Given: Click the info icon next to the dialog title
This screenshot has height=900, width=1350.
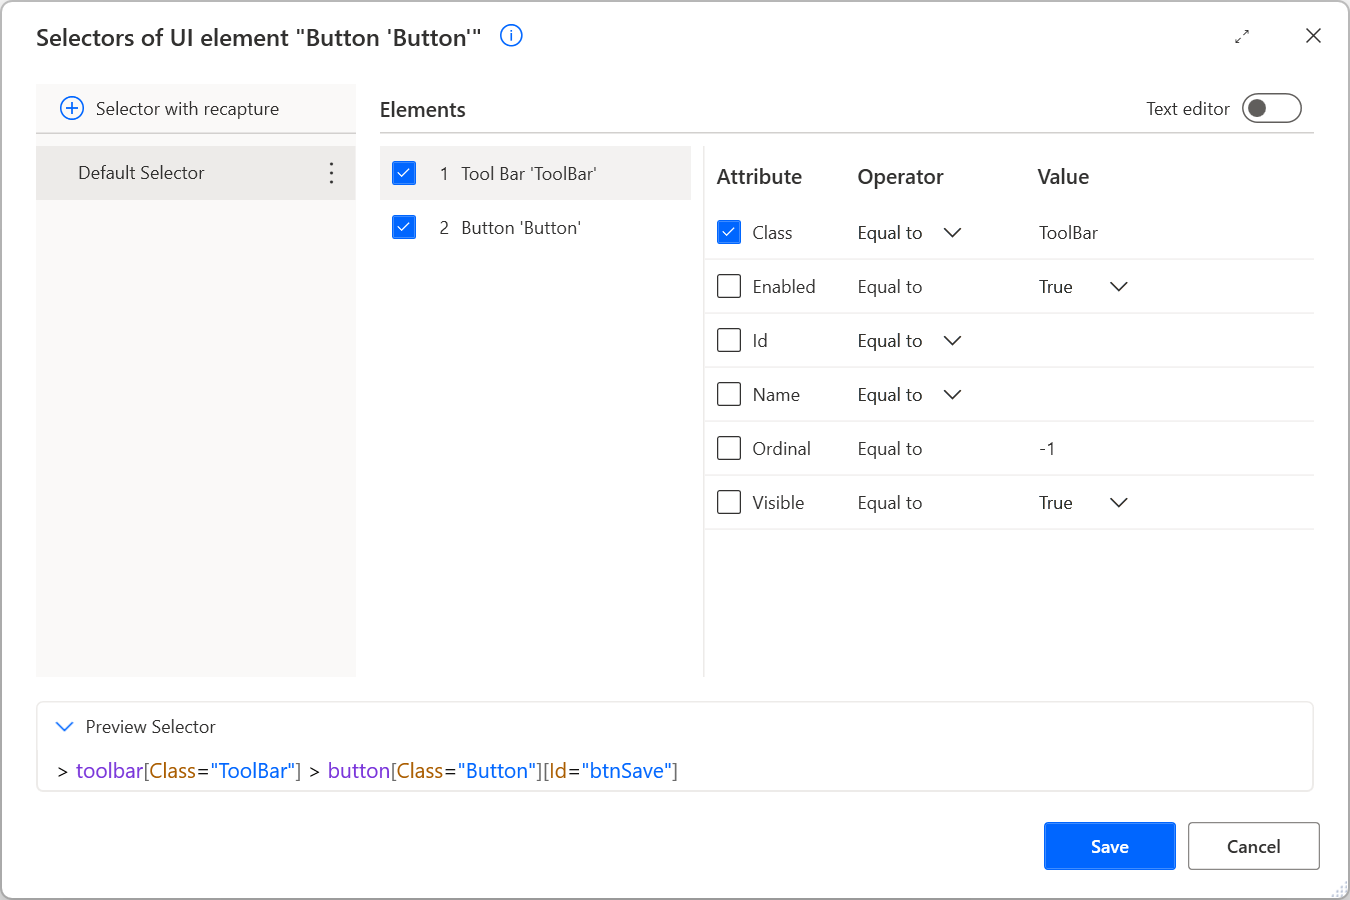Looking at the screenshot, I should (x=510, y=35).
